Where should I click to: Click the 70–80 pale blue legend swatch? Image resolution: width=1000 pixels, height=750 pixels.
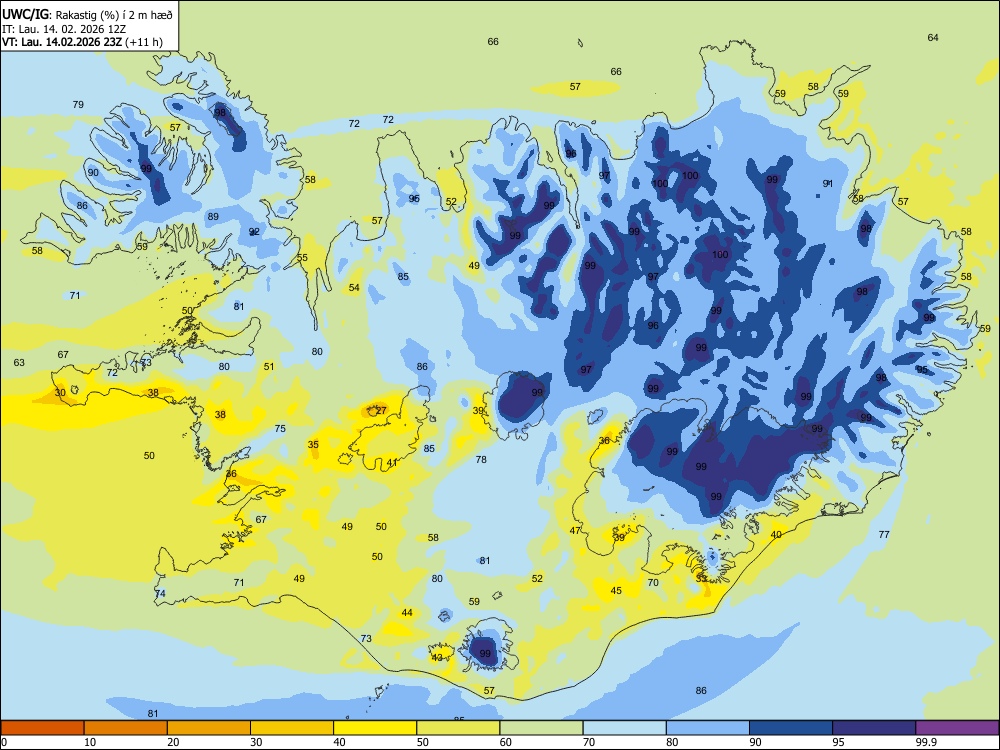point(624,728)
